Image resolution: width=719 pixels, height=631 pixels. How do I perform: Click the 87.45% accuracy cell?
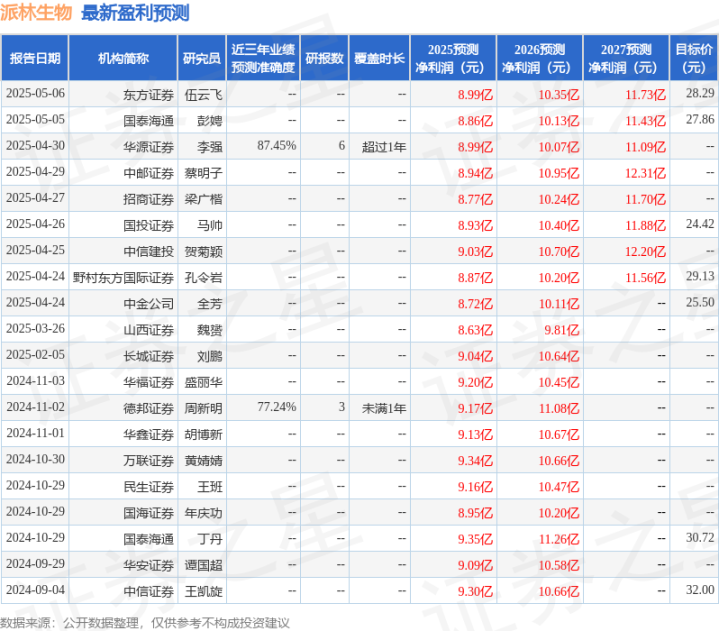coord(277,146)
